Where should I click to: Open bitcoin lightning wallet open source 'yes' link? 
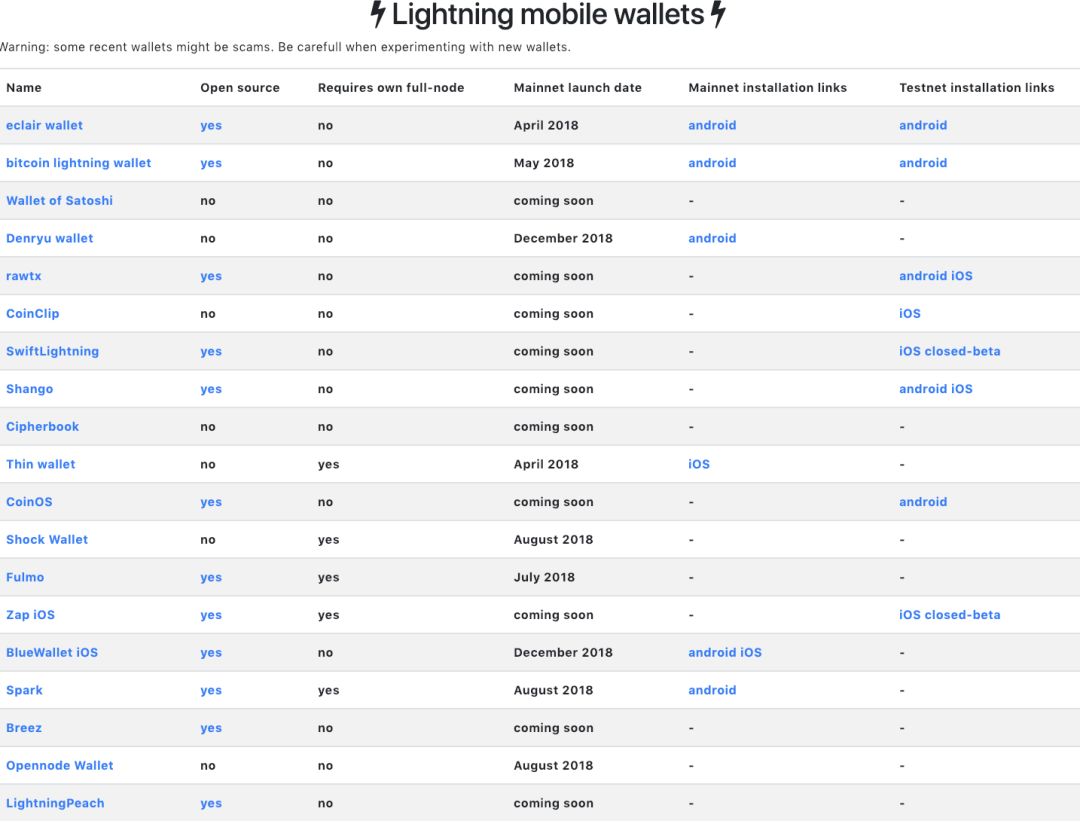click(211, 163)
